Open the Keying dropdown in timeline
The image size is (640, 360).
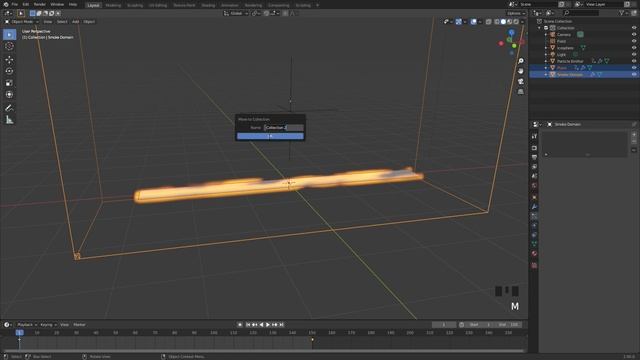48,325
